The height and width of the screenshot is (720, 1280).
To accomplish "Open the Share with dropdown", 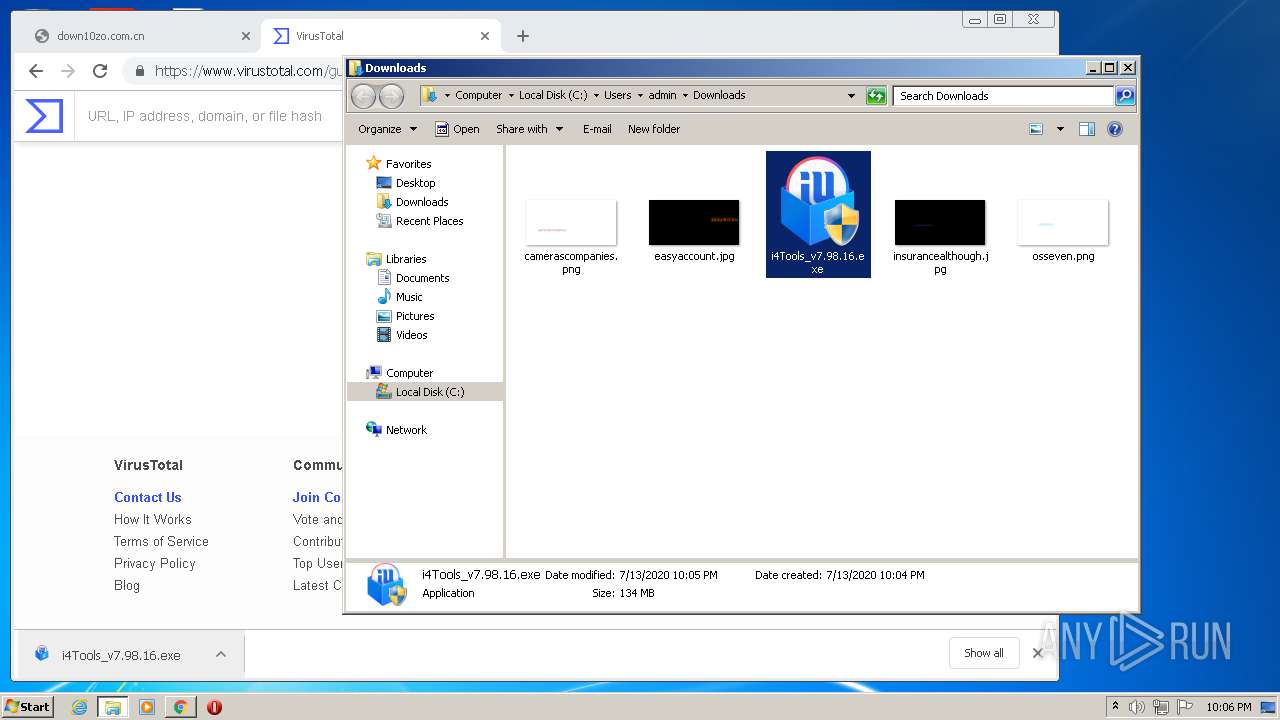I will [x=529, y=129].
